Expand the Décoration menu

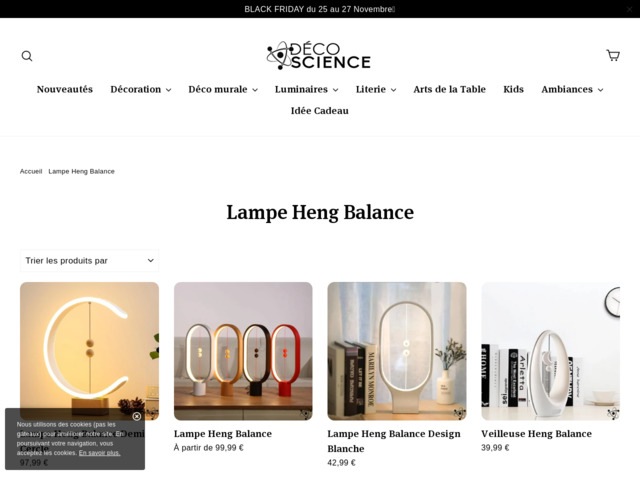(x=140, y=89)
